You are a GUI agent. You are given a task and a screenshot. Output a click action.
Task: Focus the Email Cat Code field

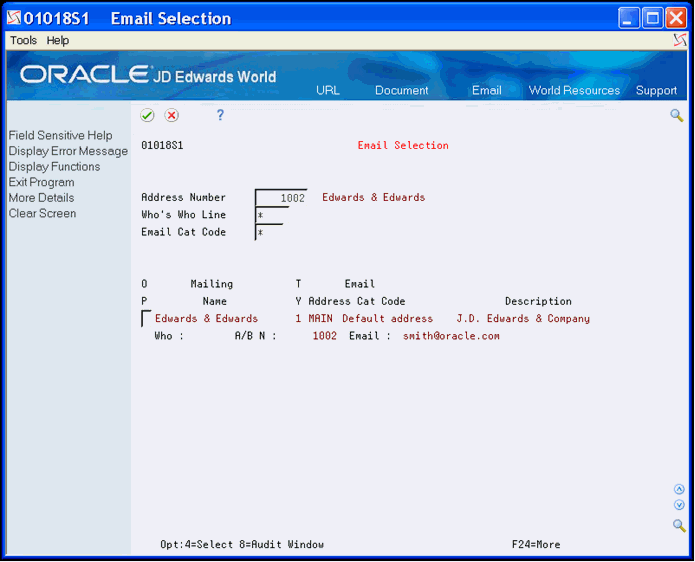269,232
